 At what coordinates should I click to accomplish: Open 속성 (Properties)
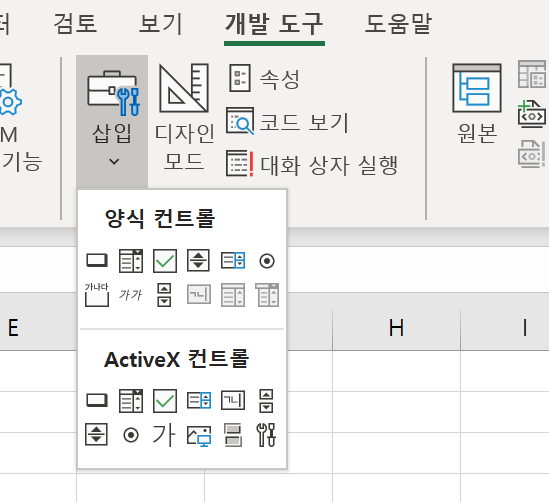click(264, 78)
